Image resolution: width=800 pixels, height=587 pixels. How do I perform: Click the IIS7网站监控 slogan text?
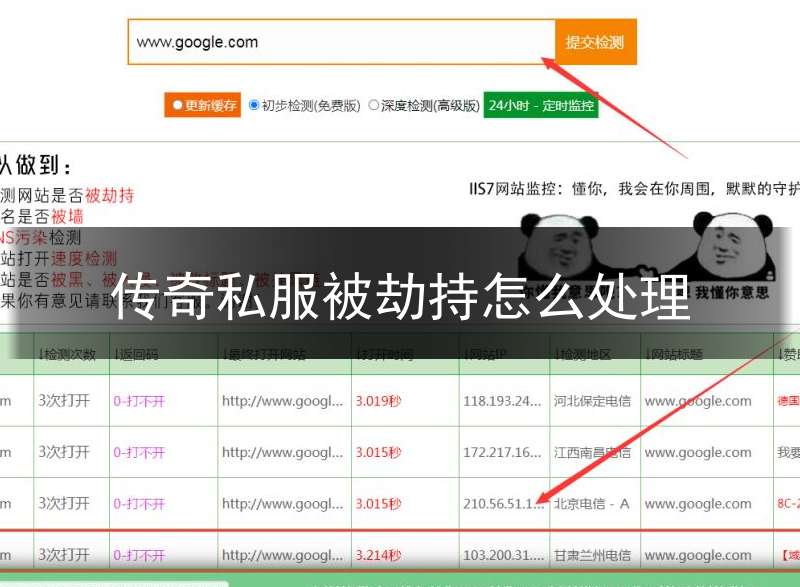[634, 189]
